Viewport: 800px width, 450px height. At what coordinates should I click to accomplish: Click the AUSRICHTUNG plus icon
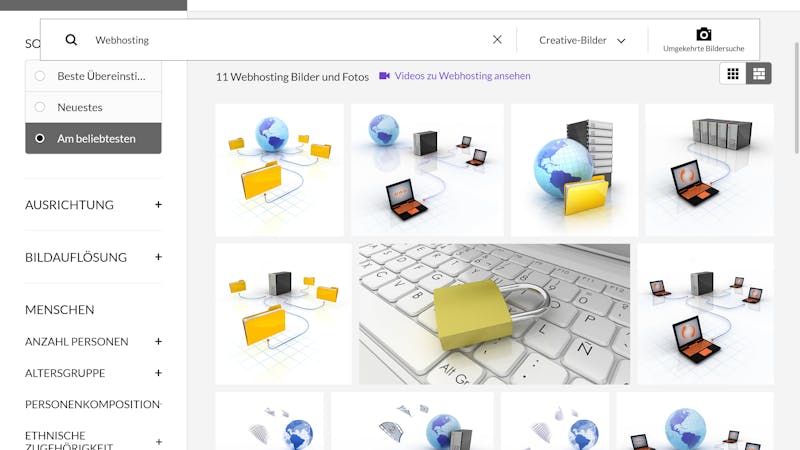coord(158,205)
